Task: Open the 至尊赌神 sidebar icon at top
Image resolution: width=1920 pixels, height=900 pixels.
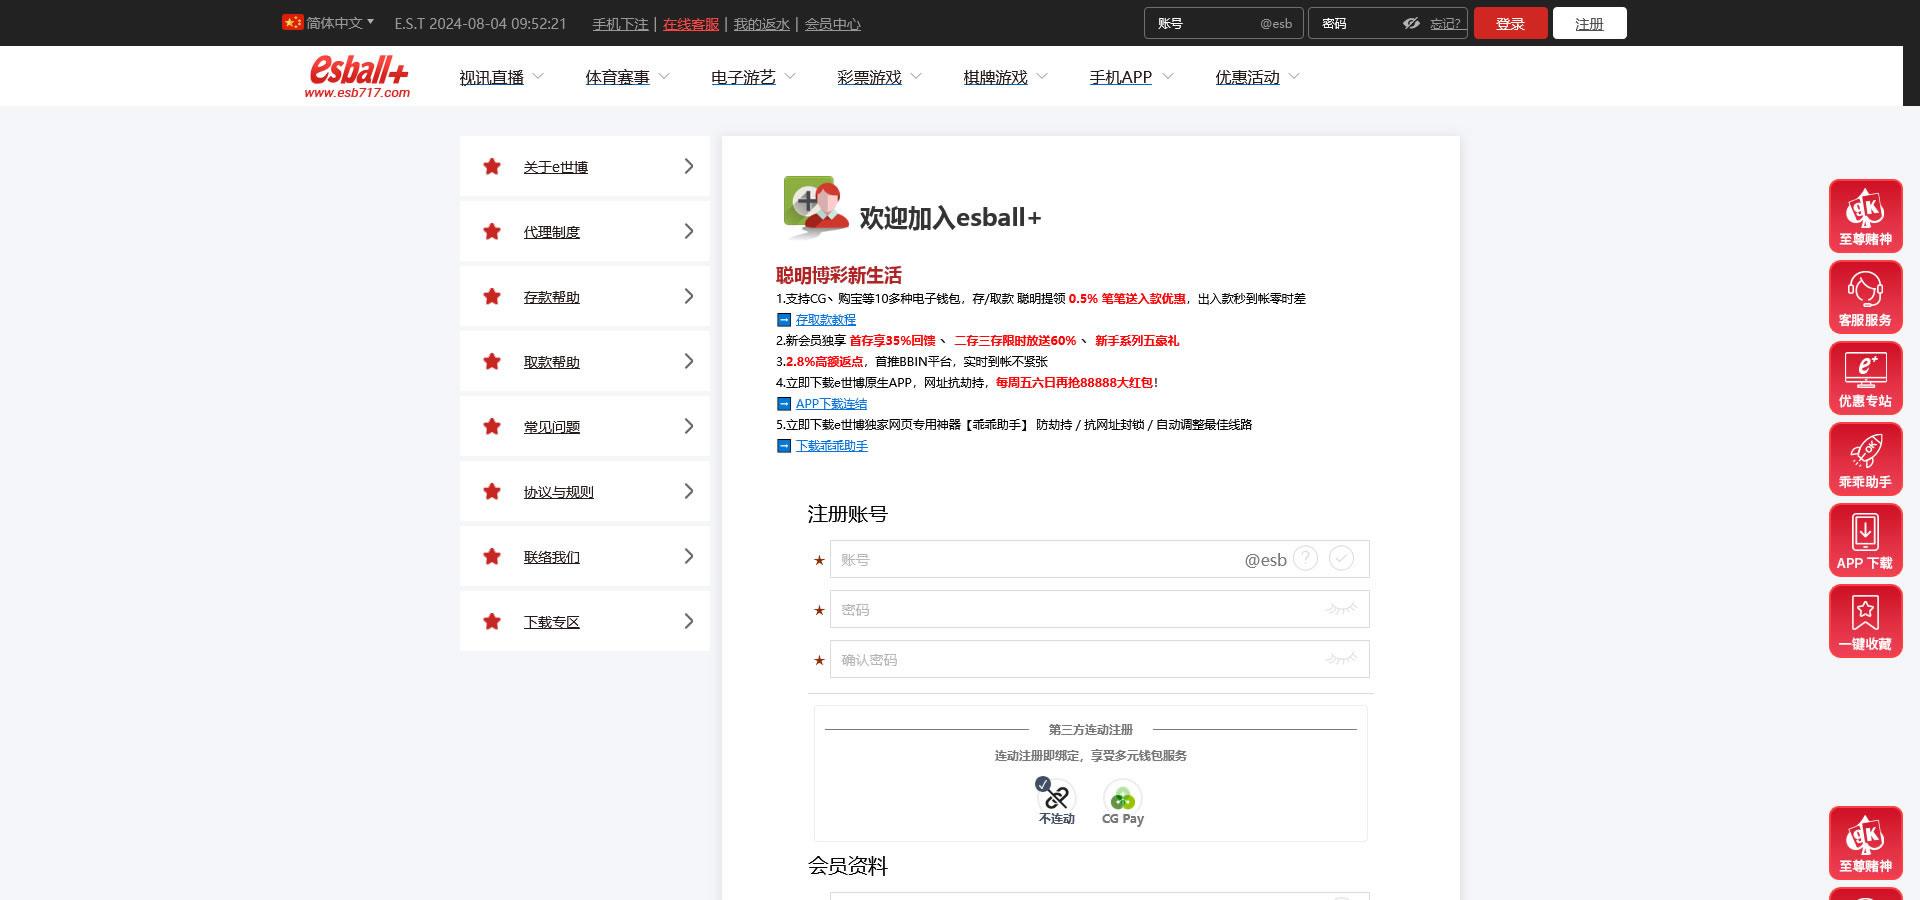Action: coord(1865,216)
